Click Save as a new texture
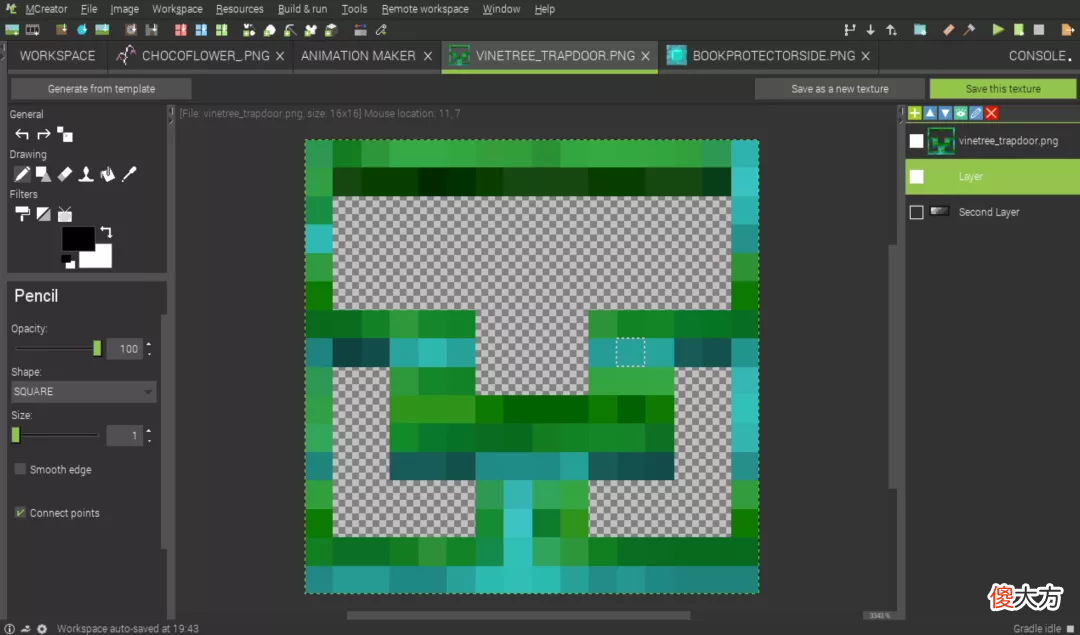 point(840,88)
